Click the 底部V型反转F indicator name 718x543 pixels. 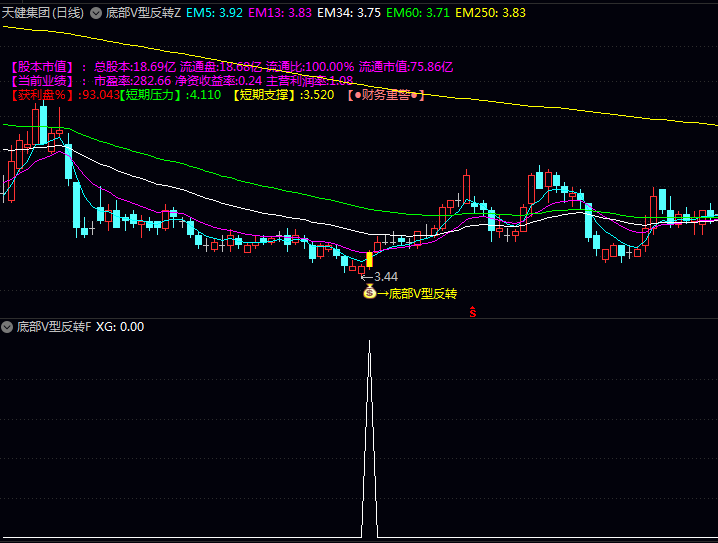[54, 327]
